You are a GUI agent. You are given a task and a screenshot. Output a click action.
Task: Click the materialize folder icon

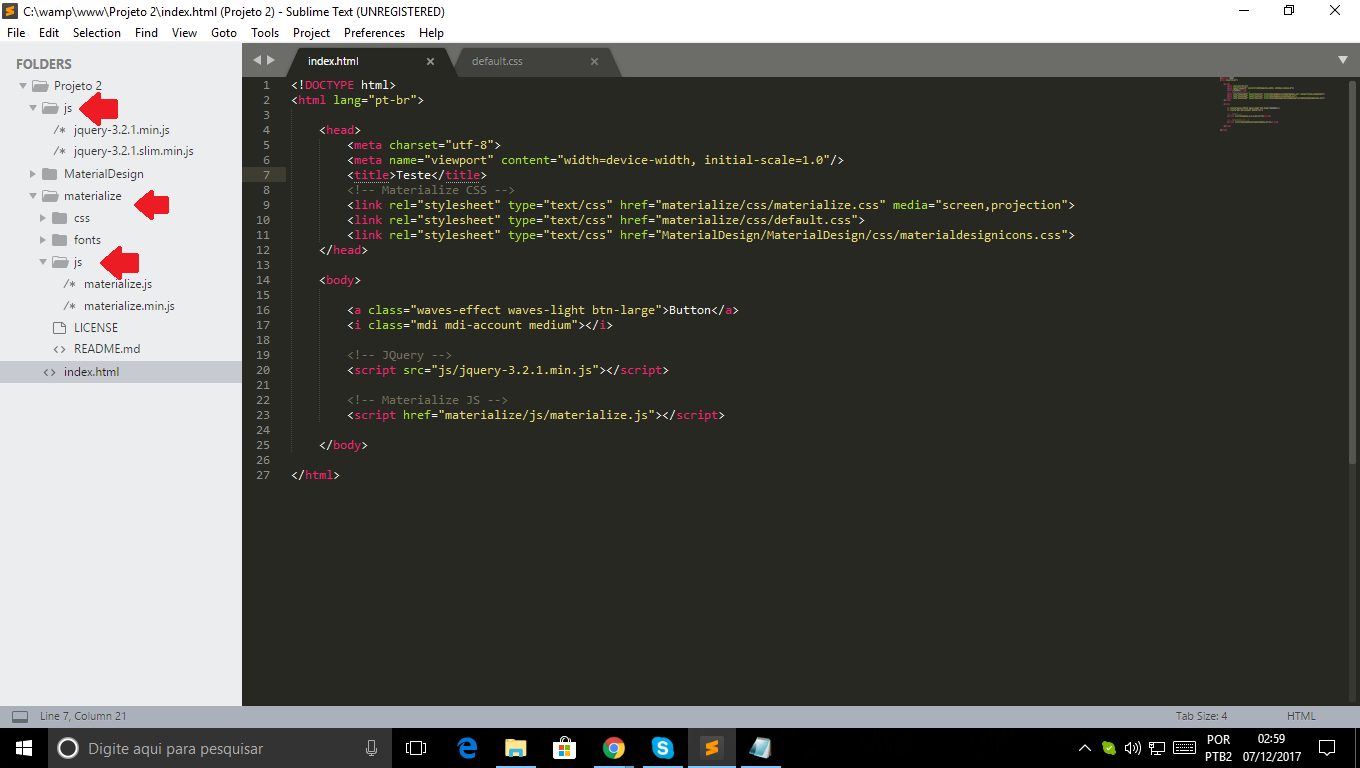50,196
